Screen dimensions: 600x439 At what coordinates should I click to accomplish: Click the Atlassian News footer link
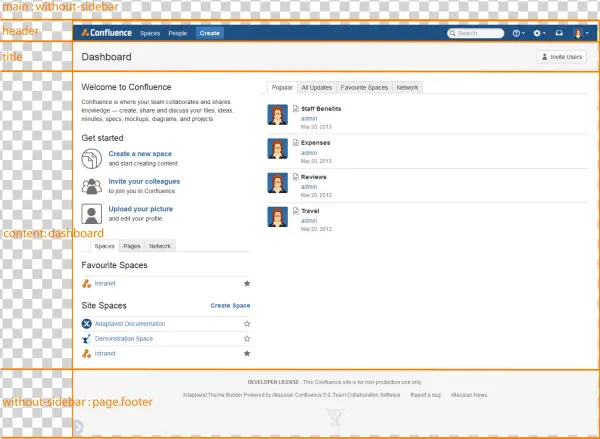469,395
